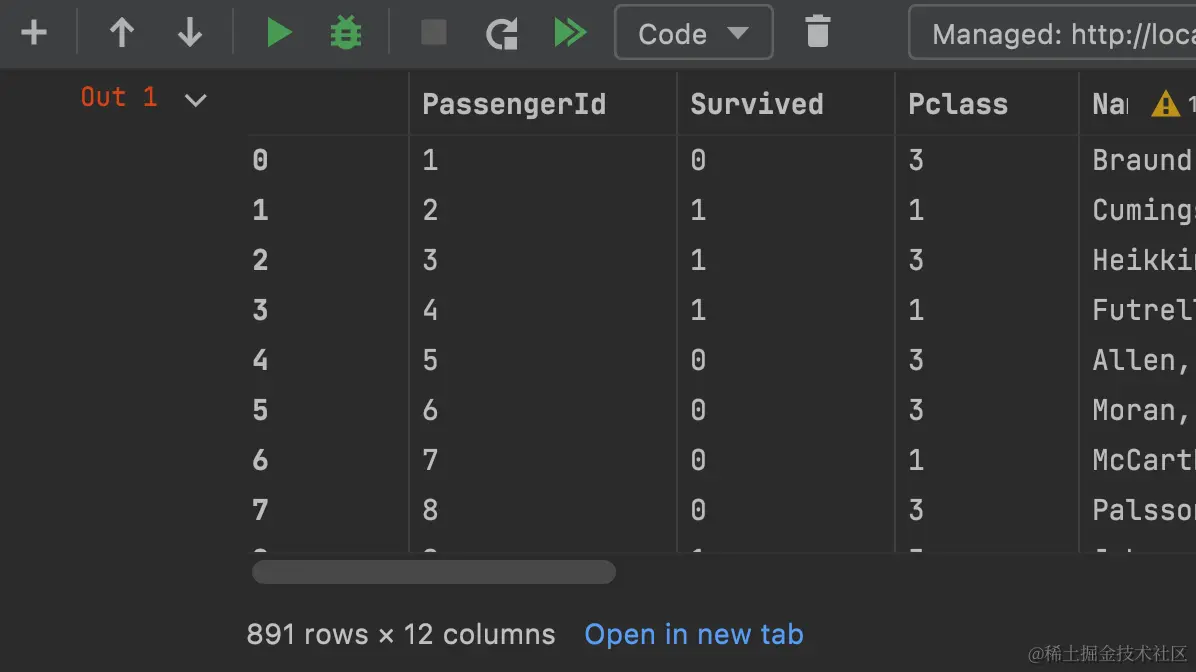1196x672 pixels.
Task: Open the Managed server selector
Action: click(1053, 33)
